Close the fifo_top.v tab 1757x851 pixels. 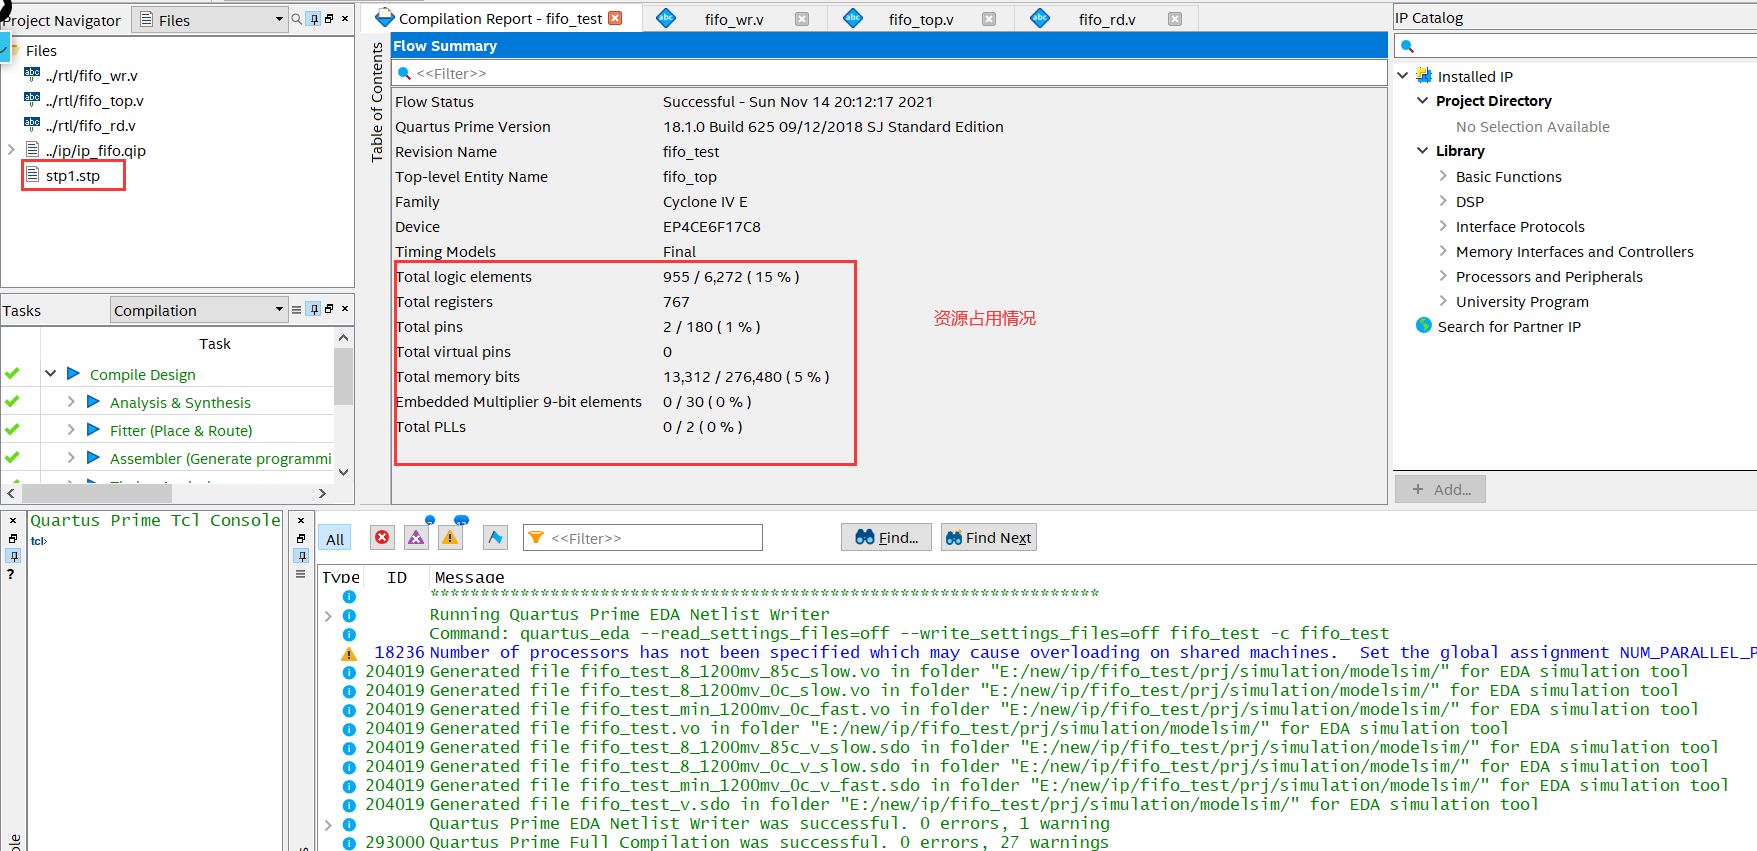989,19
